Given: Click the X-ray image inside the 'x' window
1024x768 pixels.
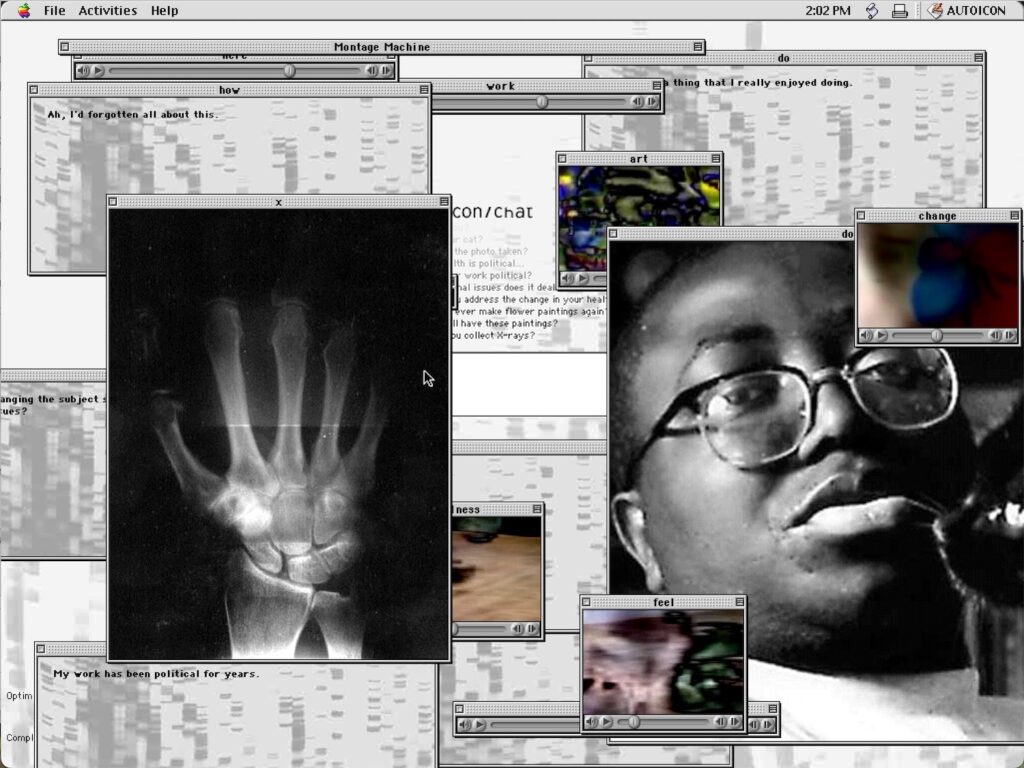Looking at the screenshot, I should point(278,430).
